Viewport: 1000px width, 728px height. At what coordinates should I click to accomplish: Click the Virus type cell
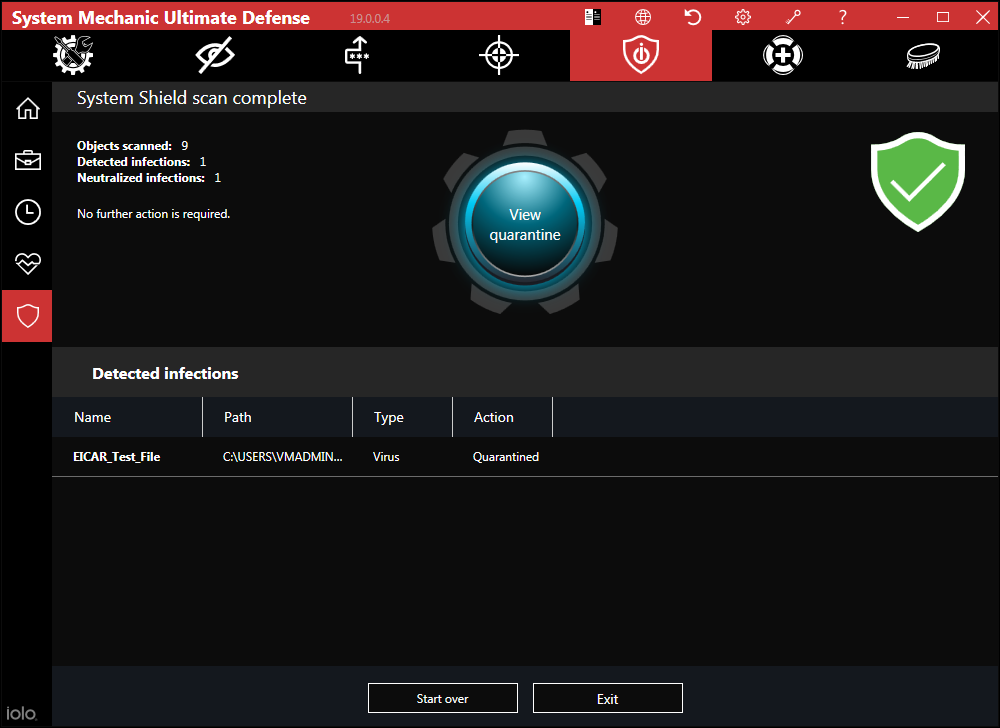pyautogui.click(x=386, y=456)
